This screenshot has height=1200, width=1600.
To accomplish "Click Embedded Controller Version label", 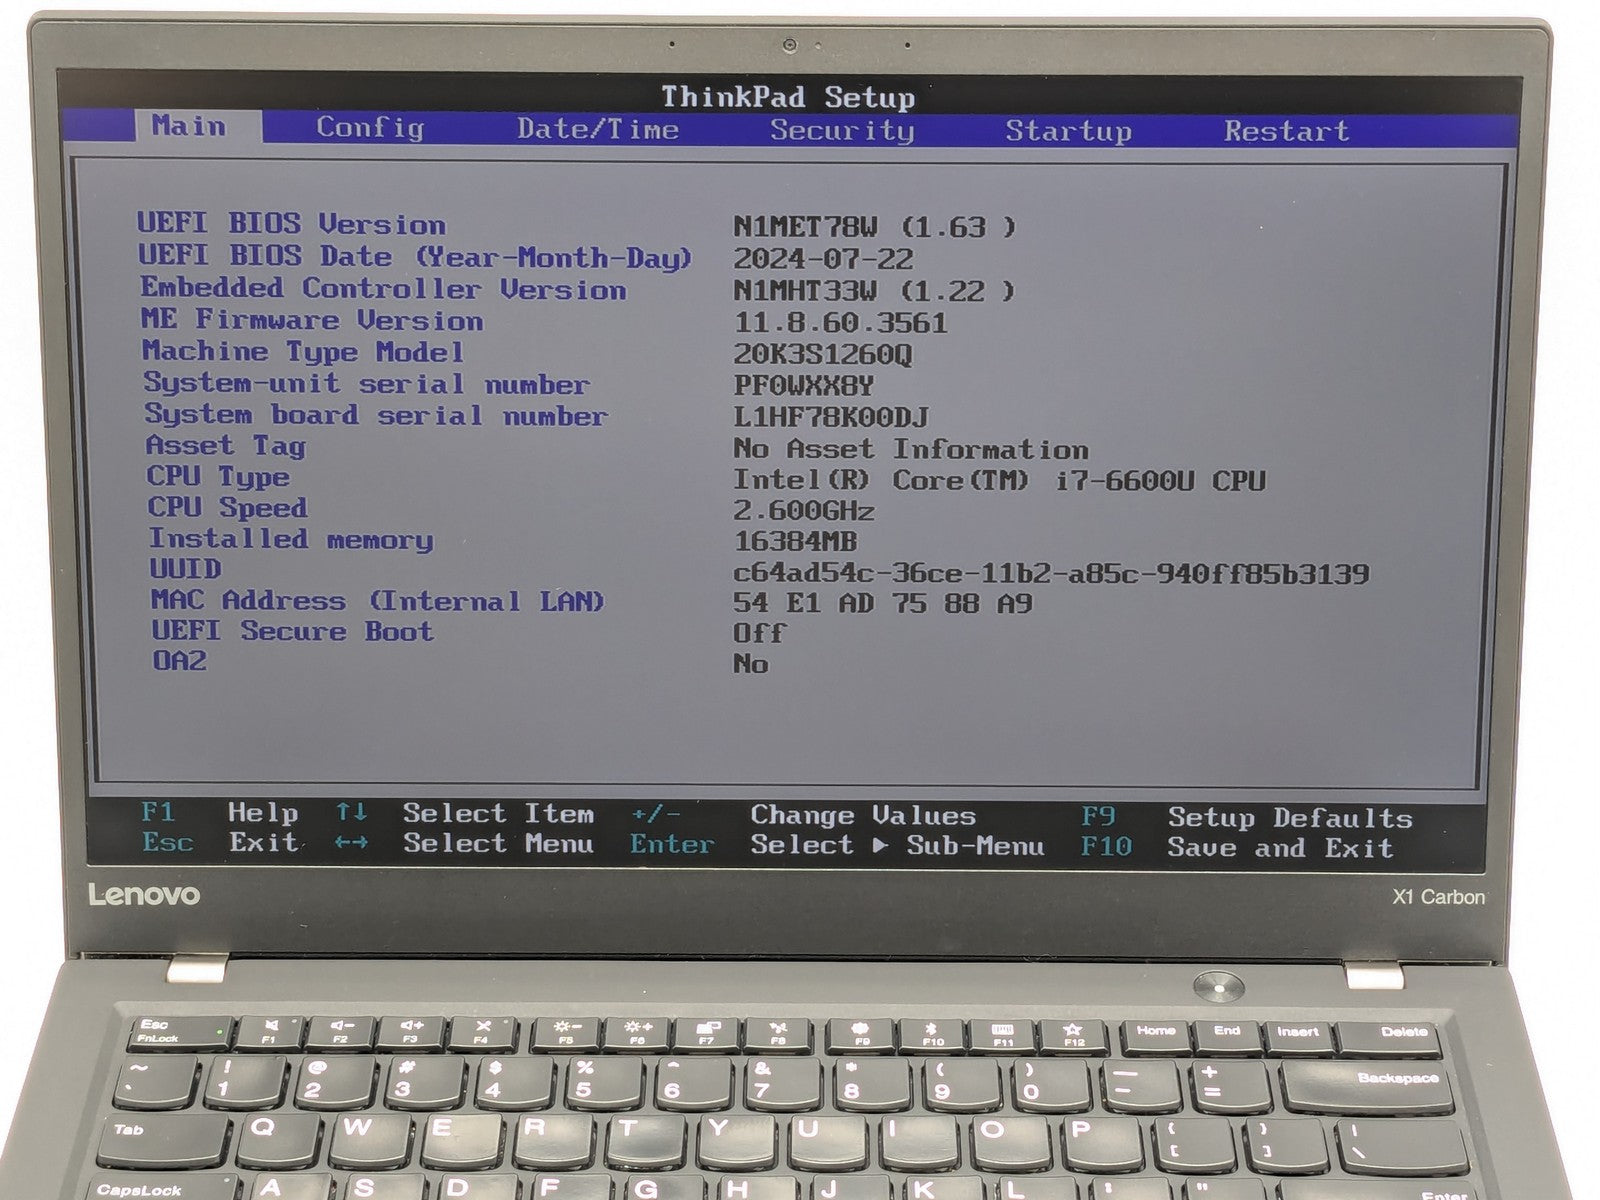I will point(383,289).
